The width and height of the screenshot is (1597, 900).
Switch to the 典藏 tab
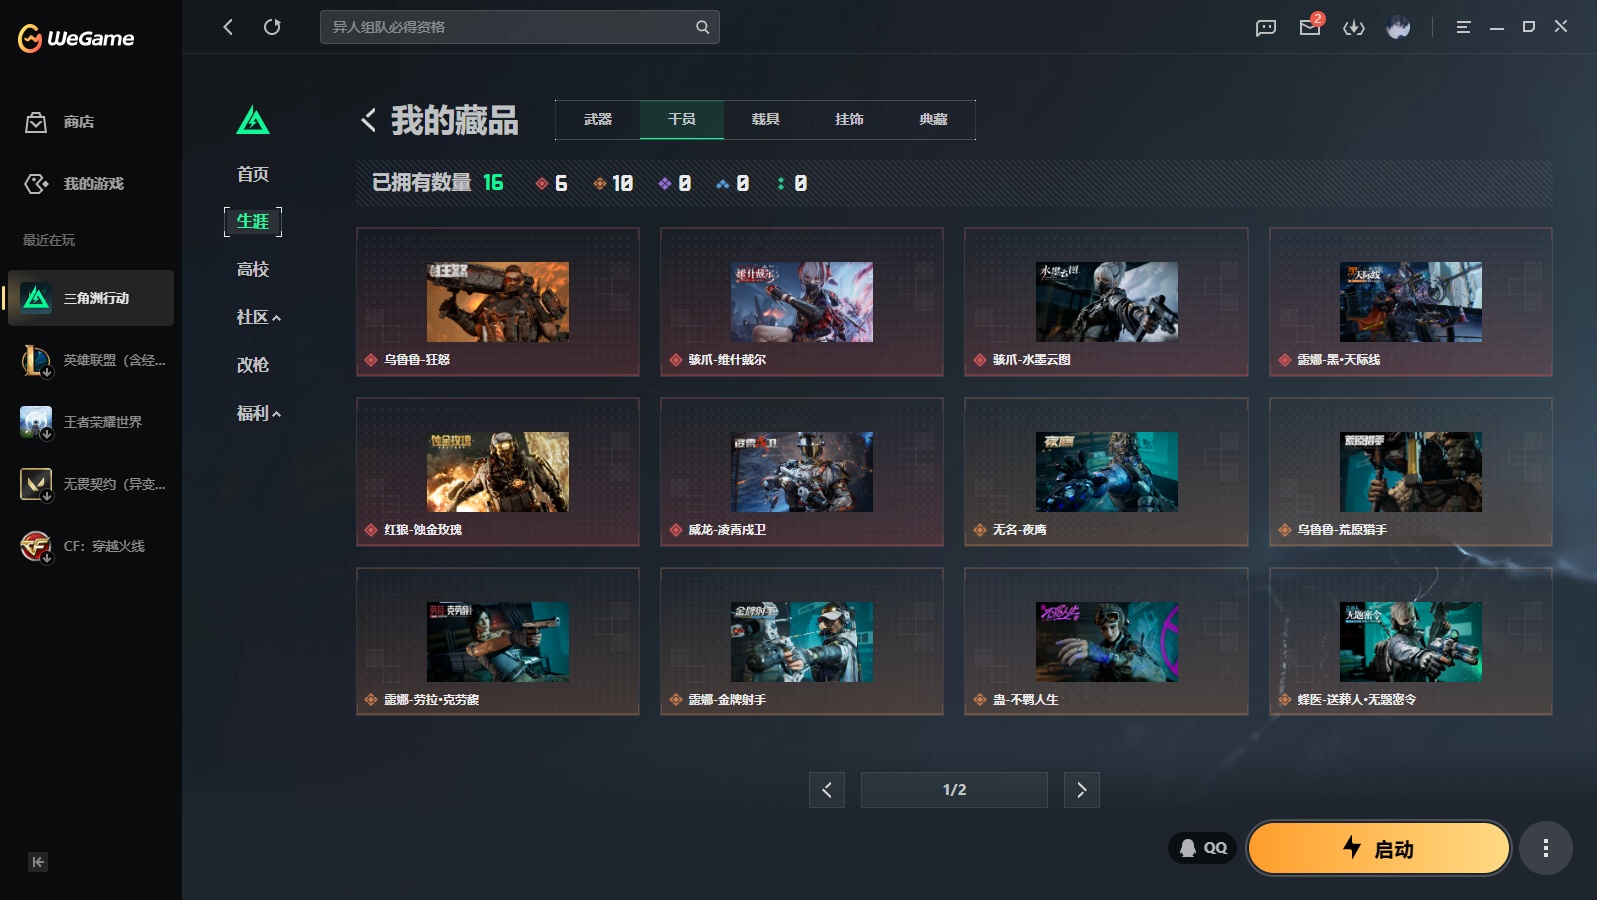934,119
